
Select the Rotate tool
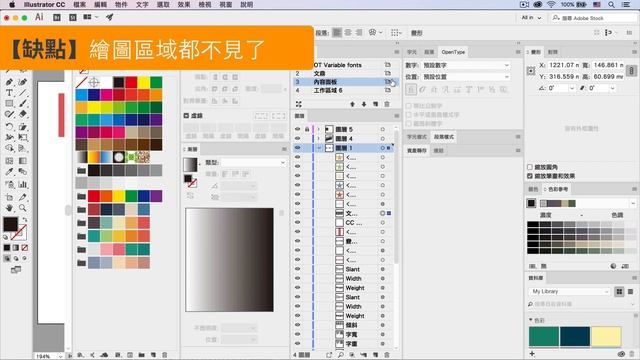[9, 127]
